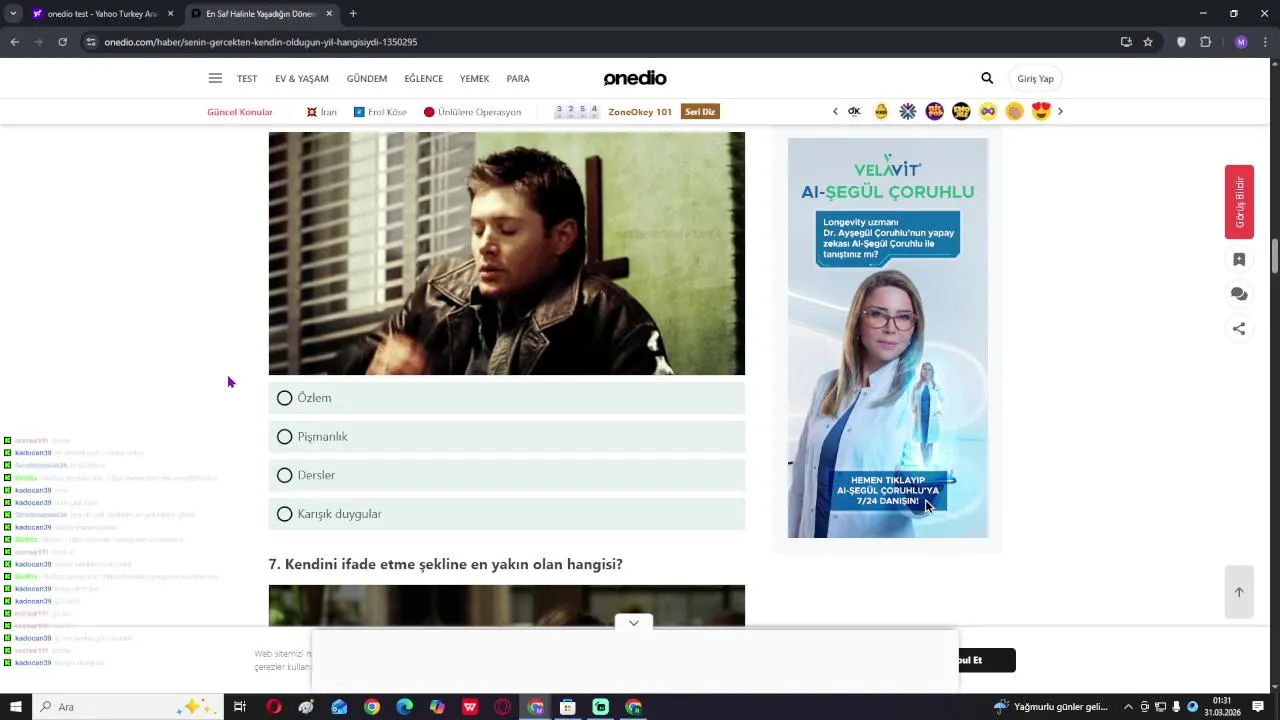Viewport: 1280px width, 720px height.
Task: Click the page vertical scrollbar
Action: (1275, 256)
